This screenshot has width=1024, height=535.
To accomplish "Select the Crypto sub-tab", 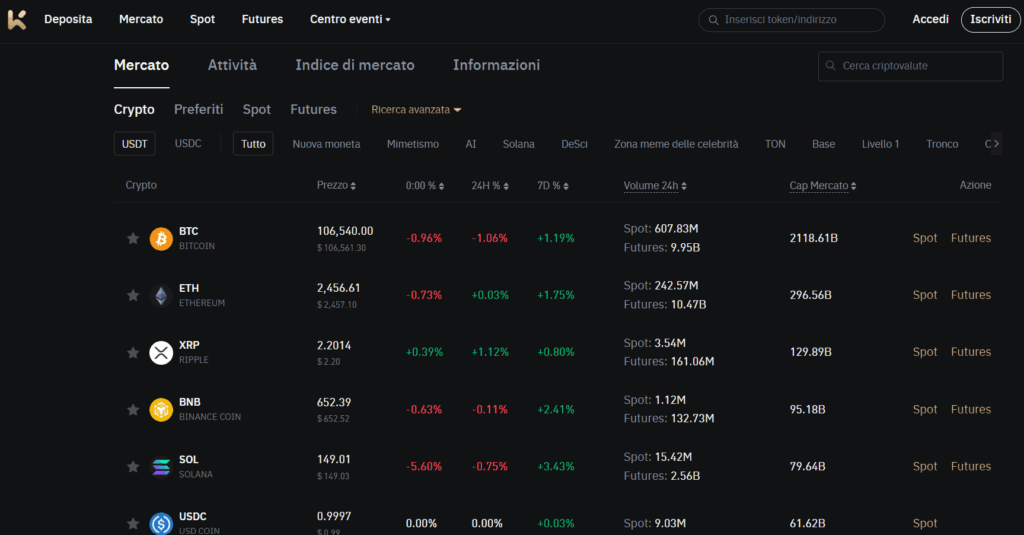I will (134, 110).
